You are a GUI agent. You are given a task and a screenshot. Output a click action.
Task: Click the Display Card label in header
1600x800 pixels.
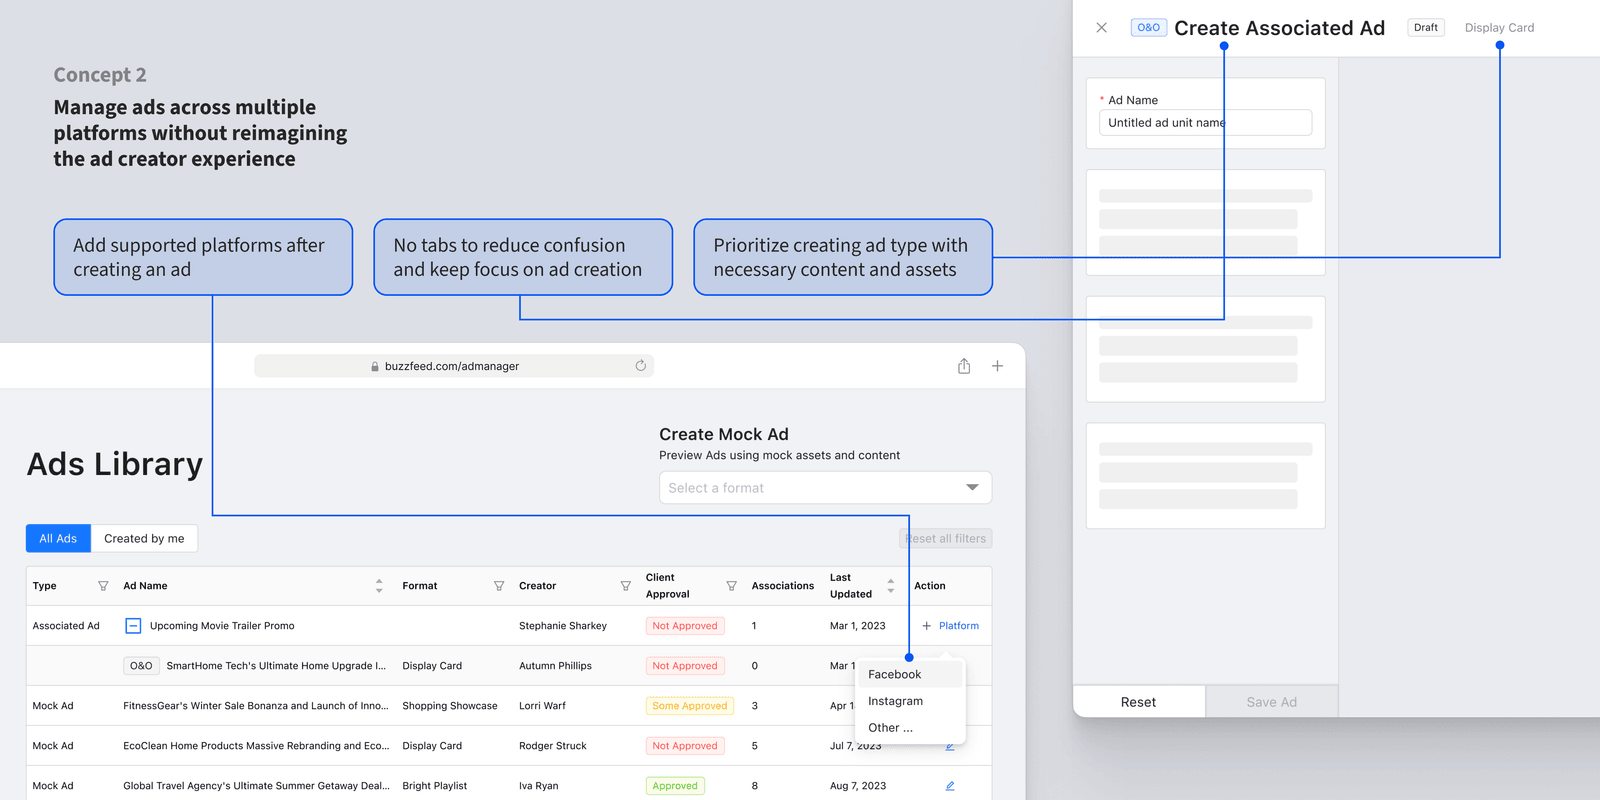pos(1499,28)
